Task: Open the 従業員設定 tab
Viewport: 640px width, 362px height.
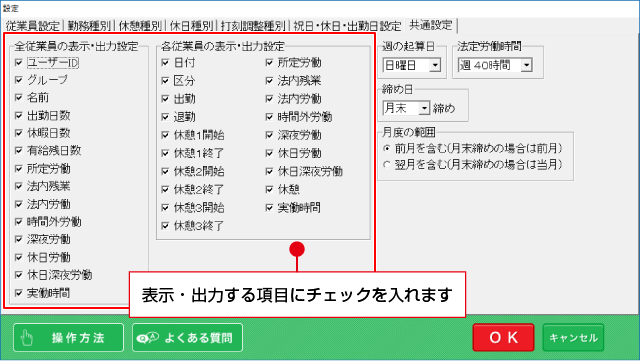Action: pyautogui.click(x=33, y=26)
